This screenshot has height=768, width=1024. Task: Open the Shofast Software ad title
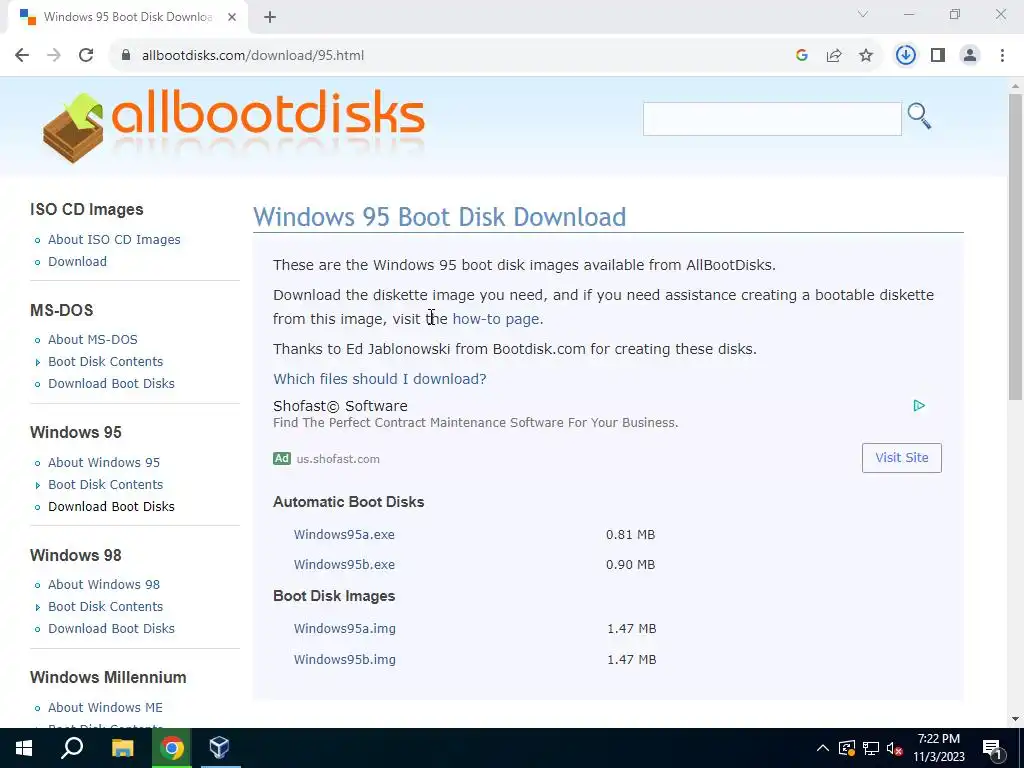click(x=340, y=406)
